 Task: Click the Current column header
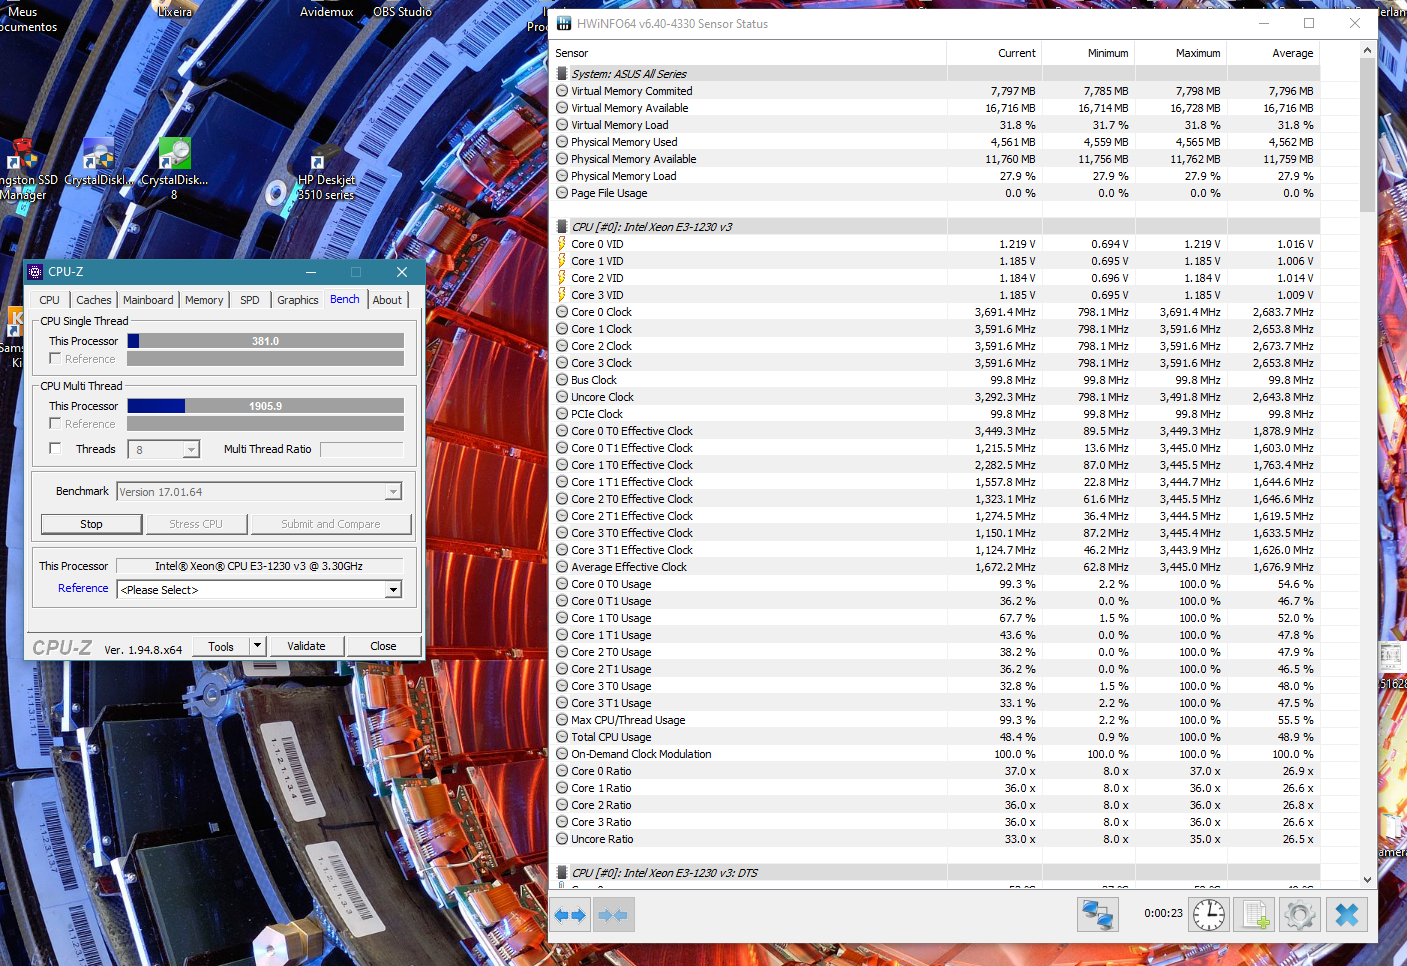click(994, 53)
